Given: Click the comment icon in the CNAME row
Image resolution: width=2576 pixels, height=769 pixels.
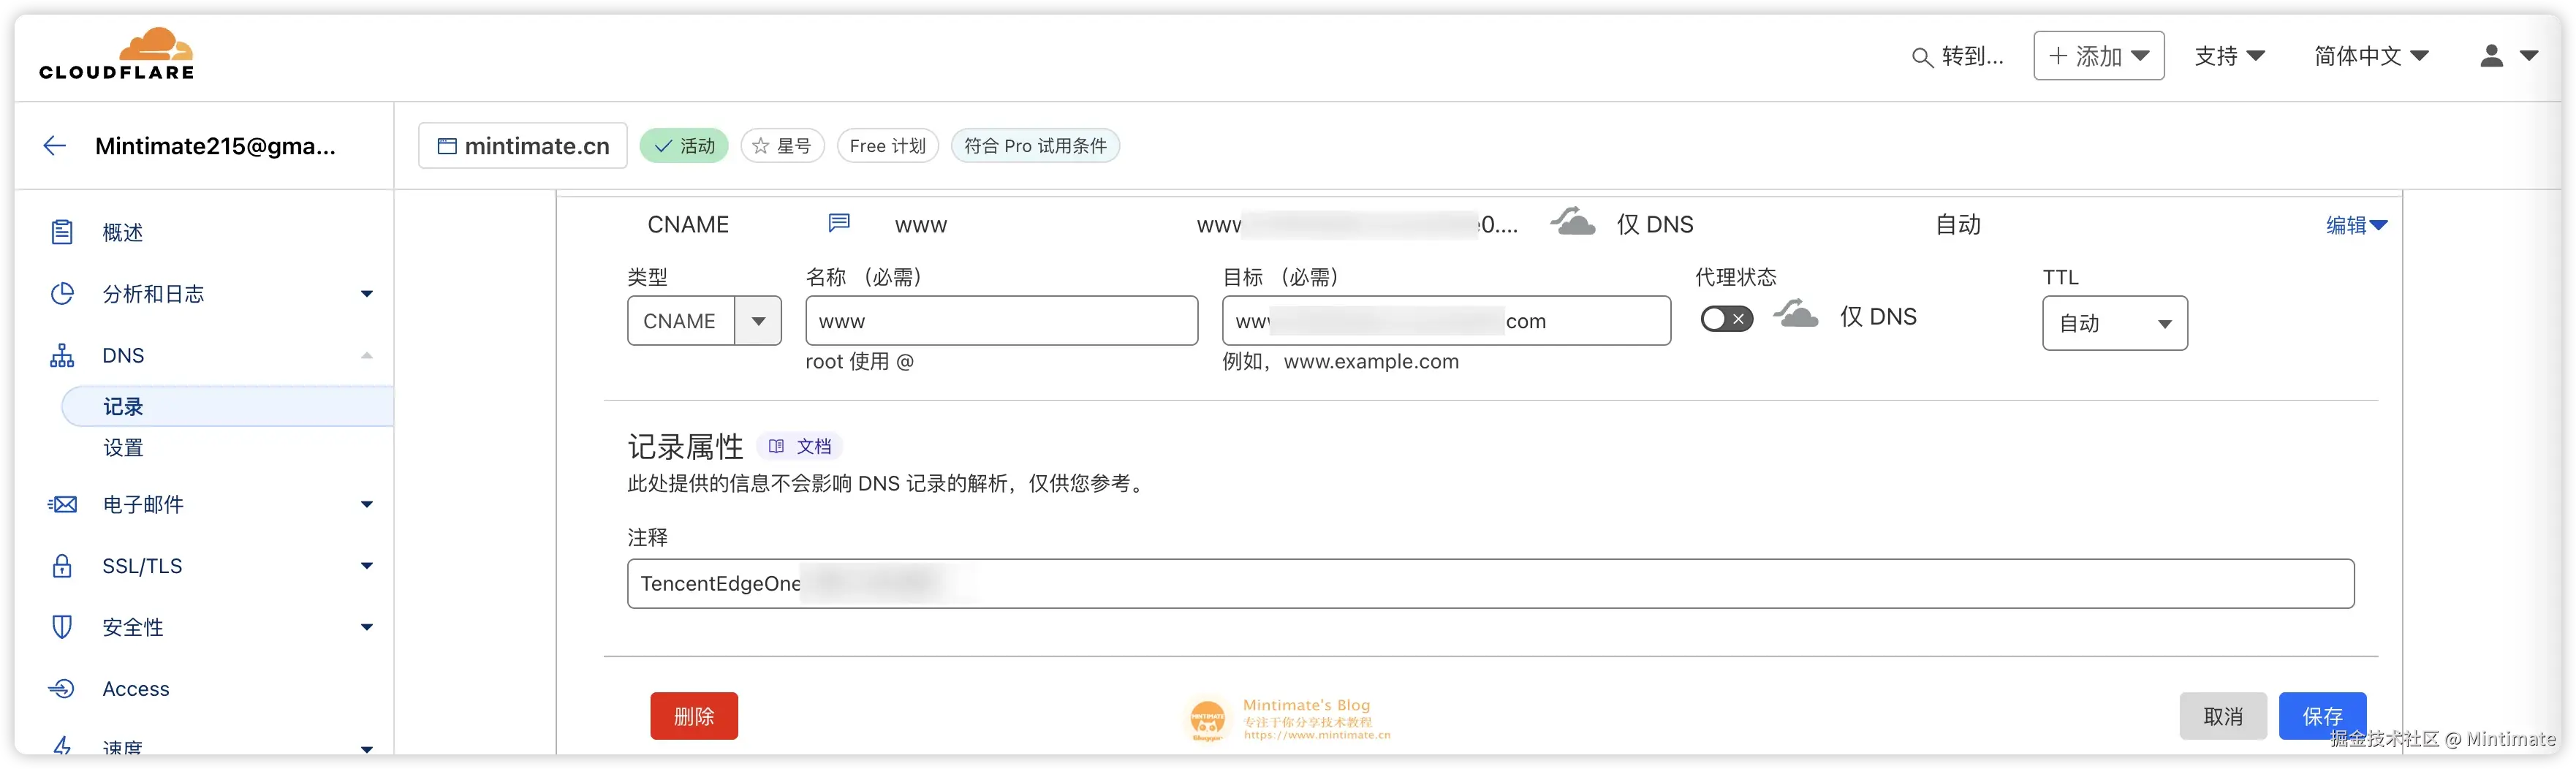Looking at the screenshot, I should (839, 222).
